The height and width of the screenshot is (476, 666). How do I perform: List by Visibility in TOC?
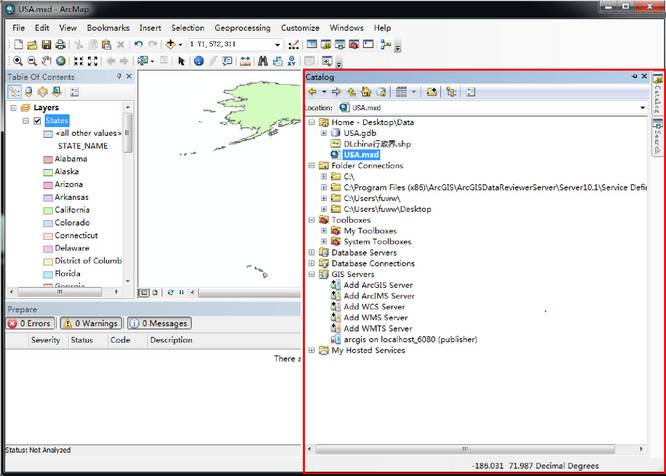point(42,92)
